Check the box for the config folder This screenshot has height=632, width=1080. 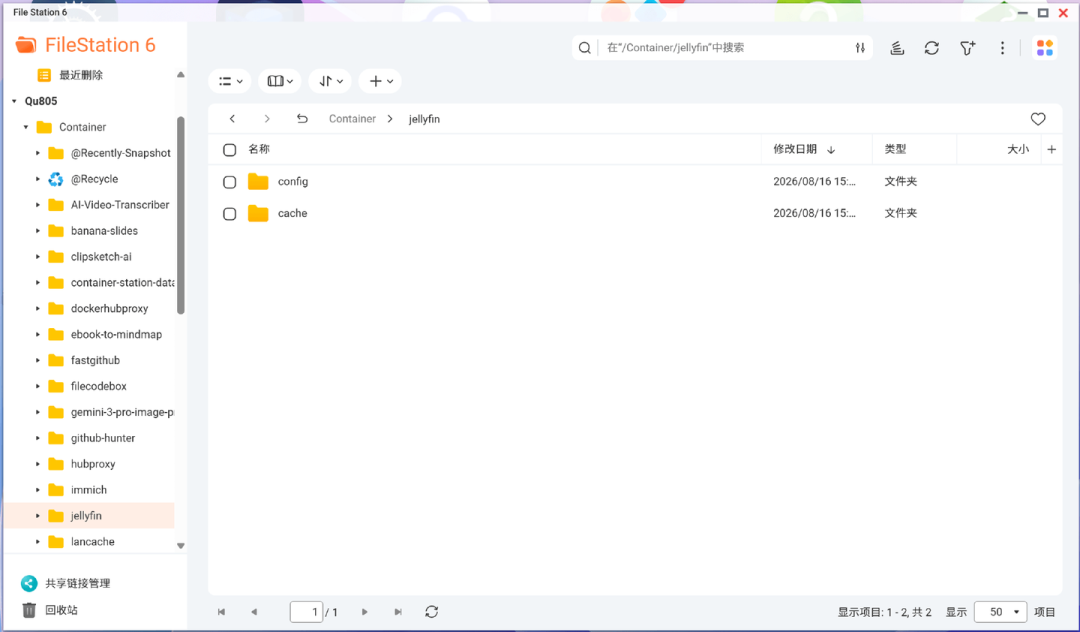coord(229,182)
